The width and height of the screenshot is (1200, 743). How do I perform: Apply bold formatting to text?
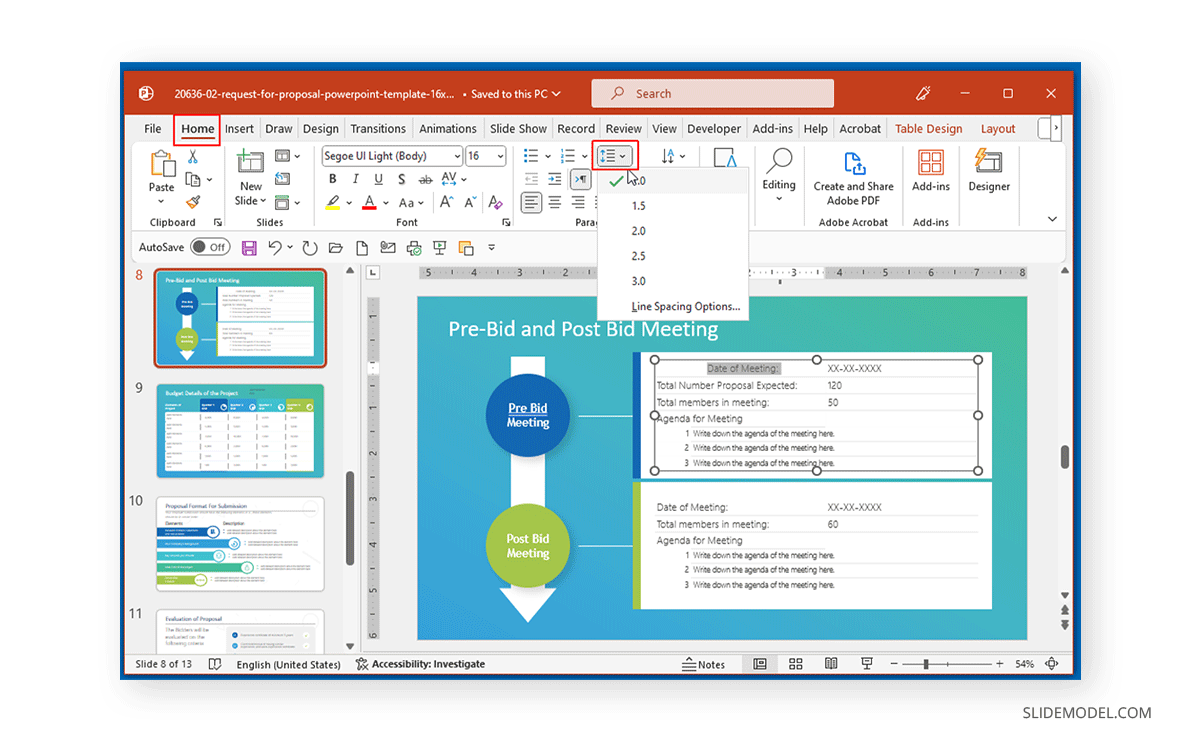[x=332, y=178]
